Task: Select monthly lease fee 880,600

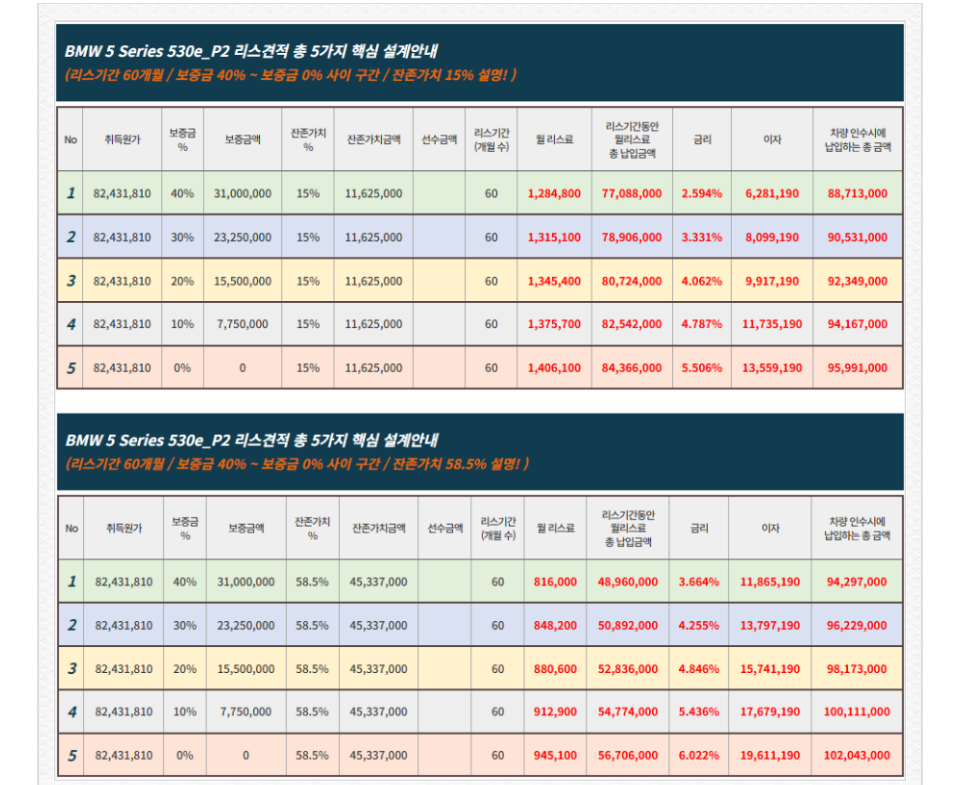Action: (555, 669)
